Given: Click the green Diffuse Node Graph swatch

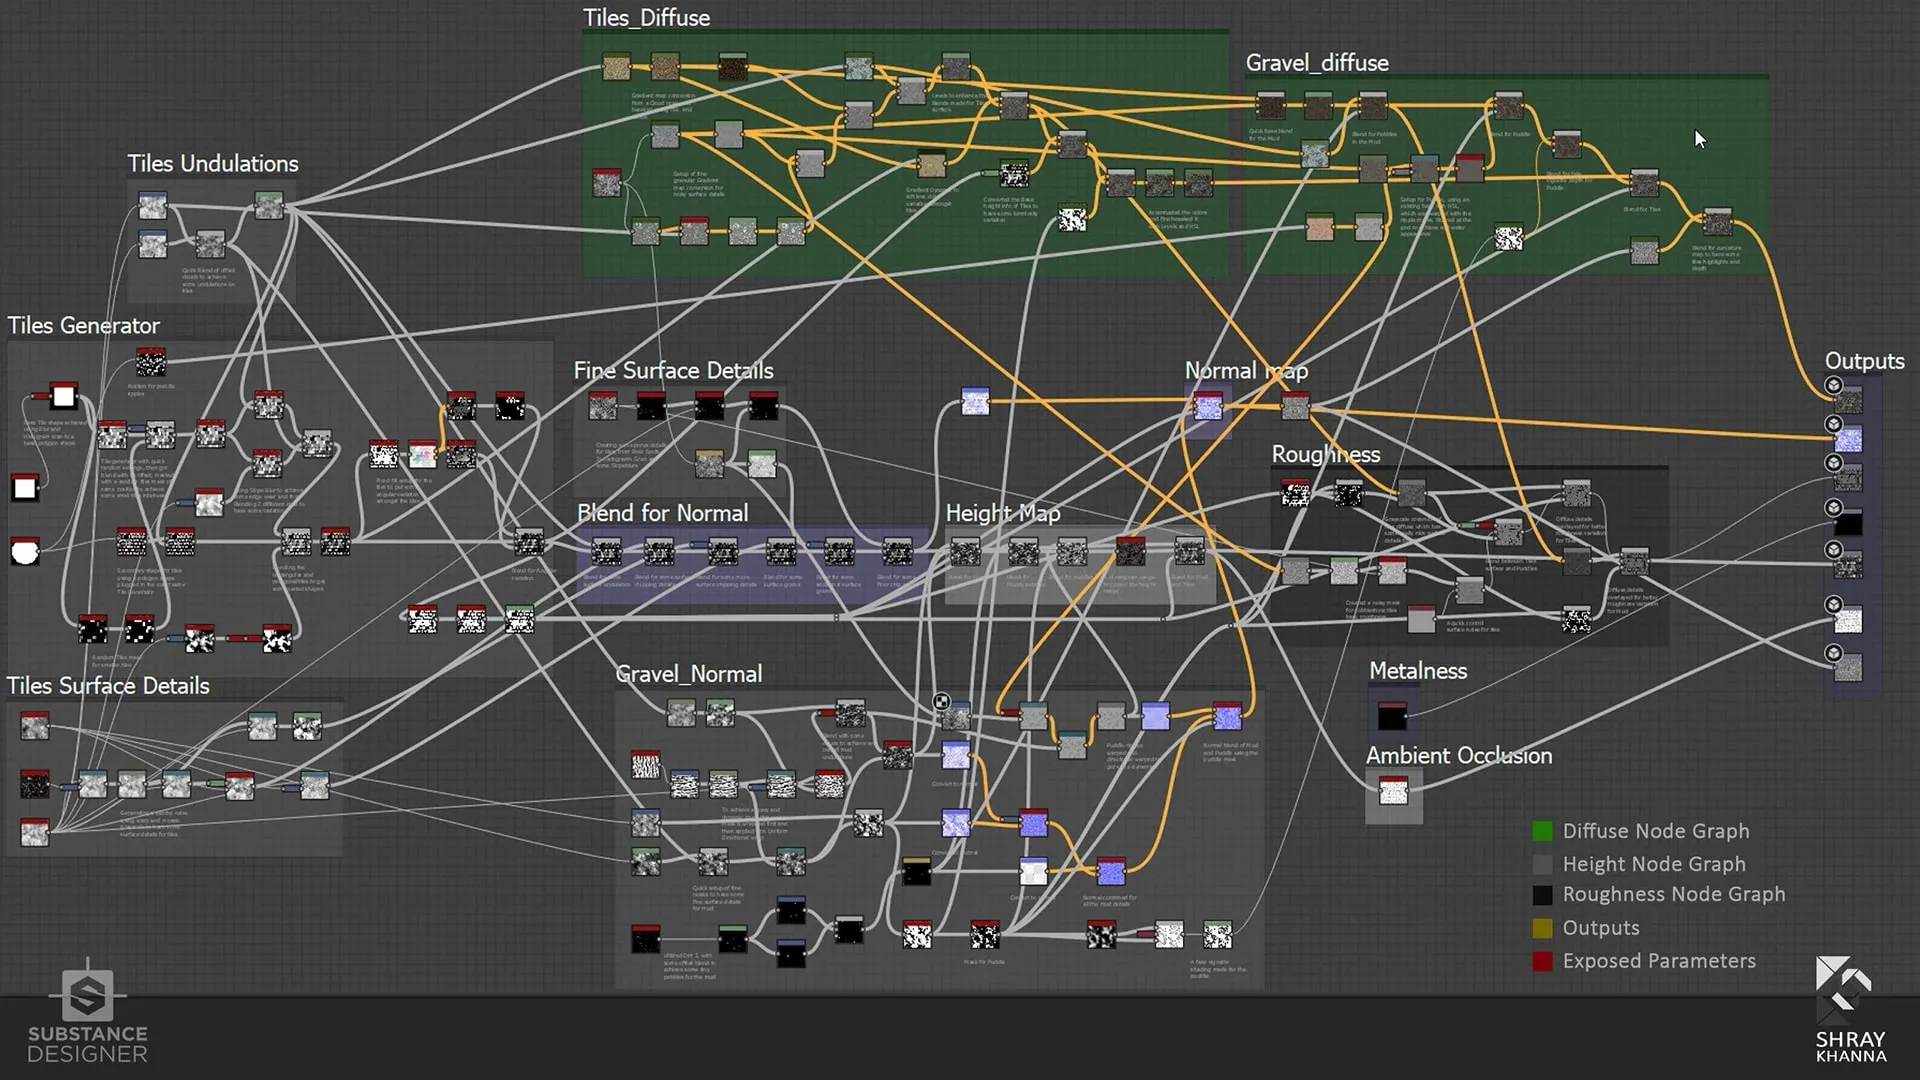Looking at the screenshot, I should pos(1542,831).
